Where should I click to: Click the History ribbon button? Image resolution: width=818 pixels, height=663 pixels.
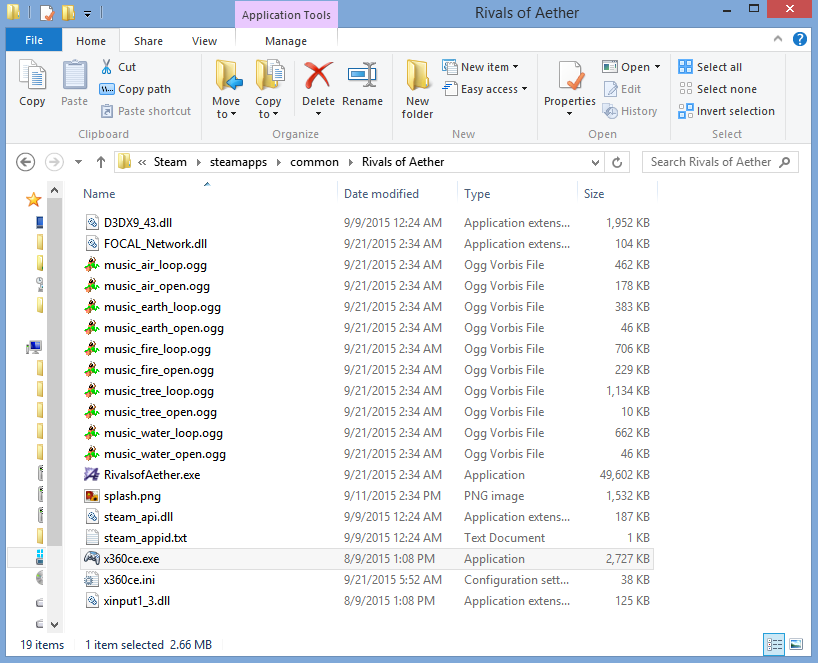click(x=630, y=111)
